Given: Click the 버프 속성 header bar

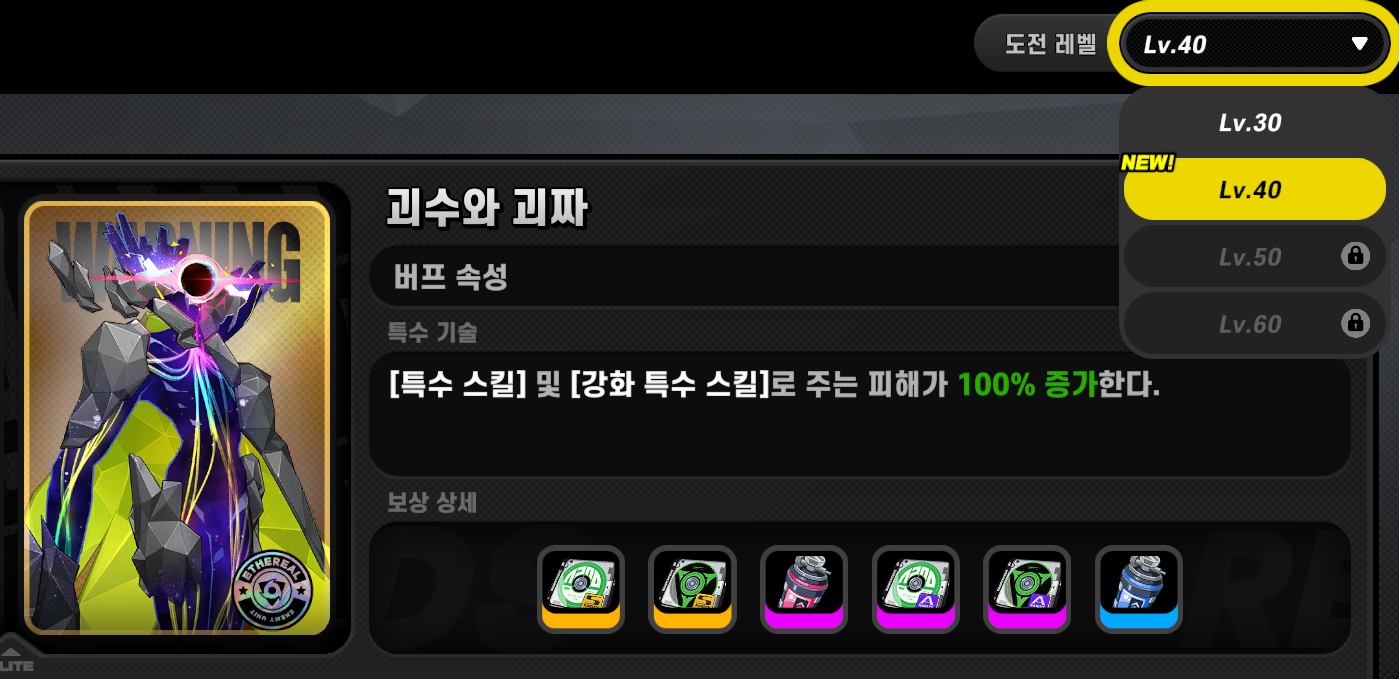Looking at the screenshot, I should 745,277.
